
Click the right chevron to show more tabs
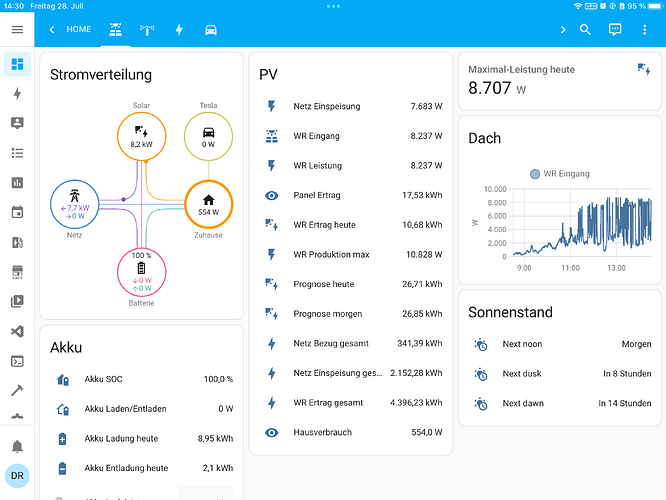563,29
